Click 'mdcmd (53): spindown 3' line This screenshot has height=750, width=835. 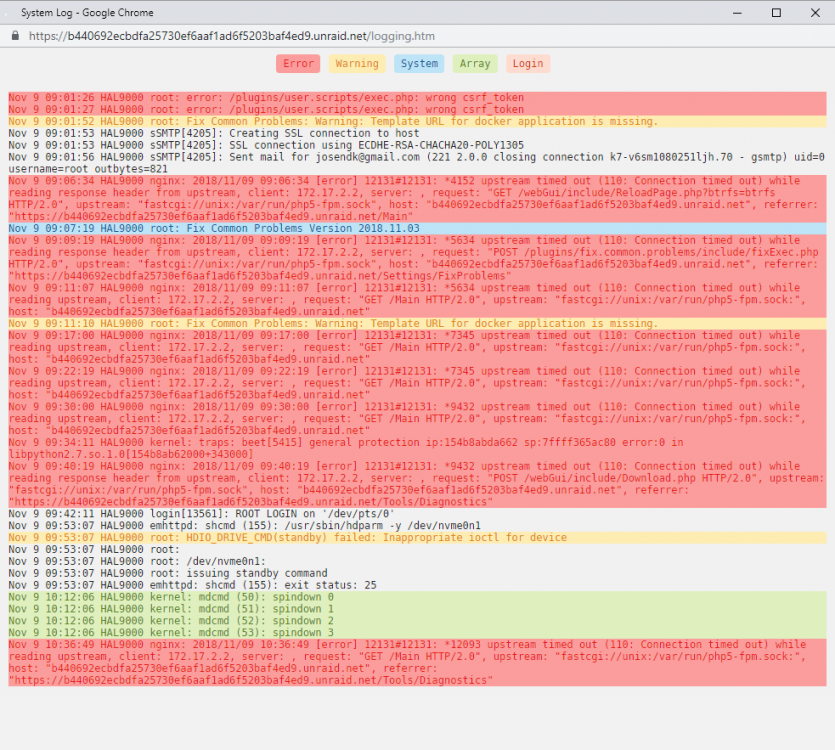[417, 632]
